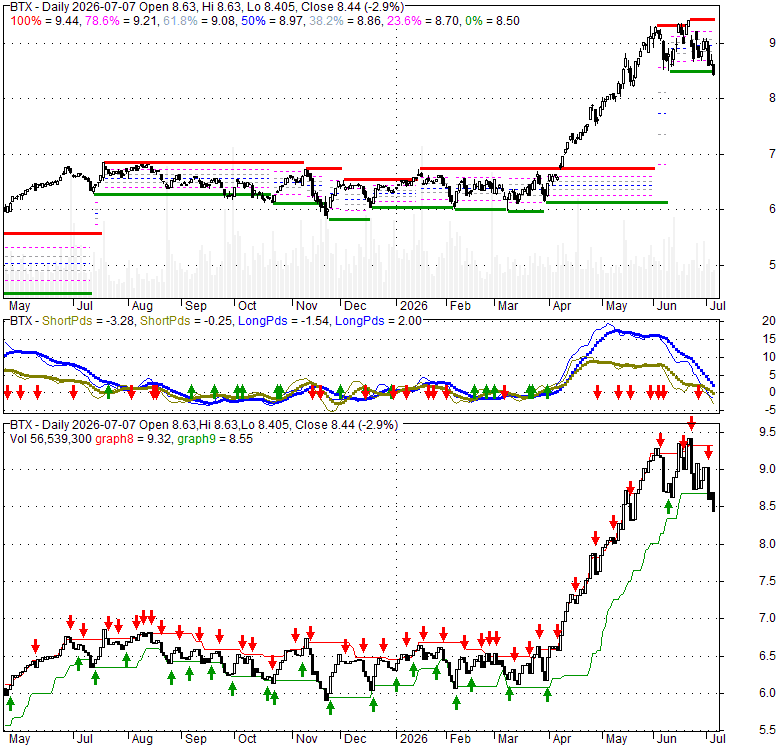Click the '100% = 9.44' Fibonacci label
The image size is (780, 745).
click(x=45, y=21)
